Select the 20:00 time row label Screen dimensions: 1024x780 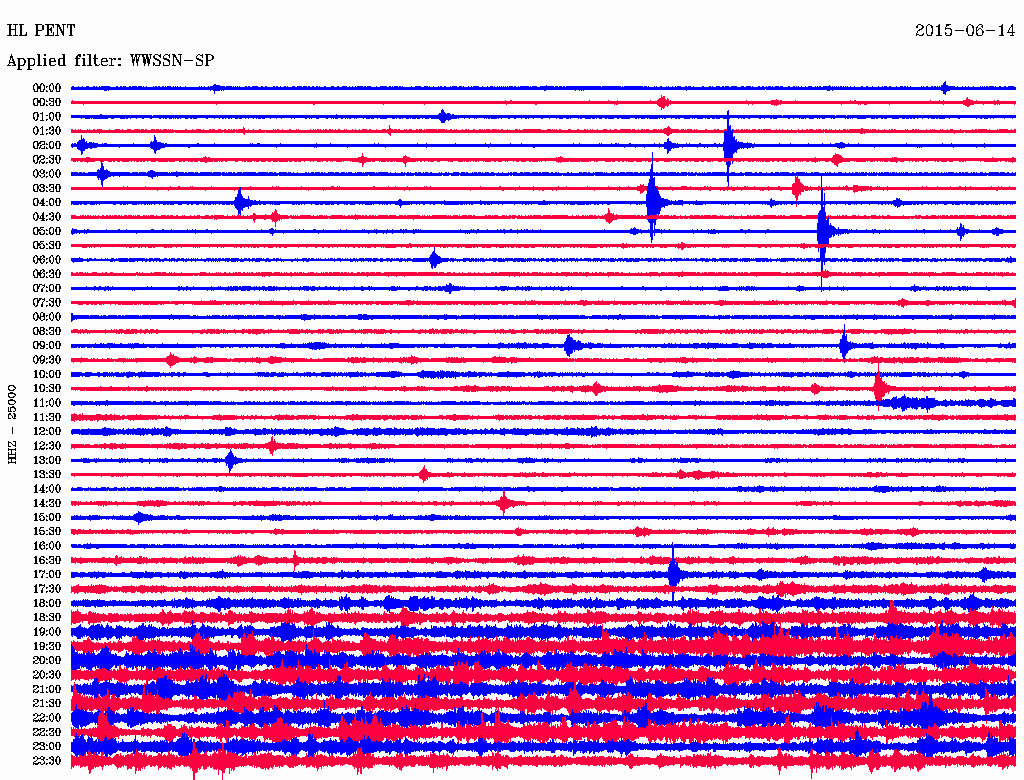(x=46, y=660)
